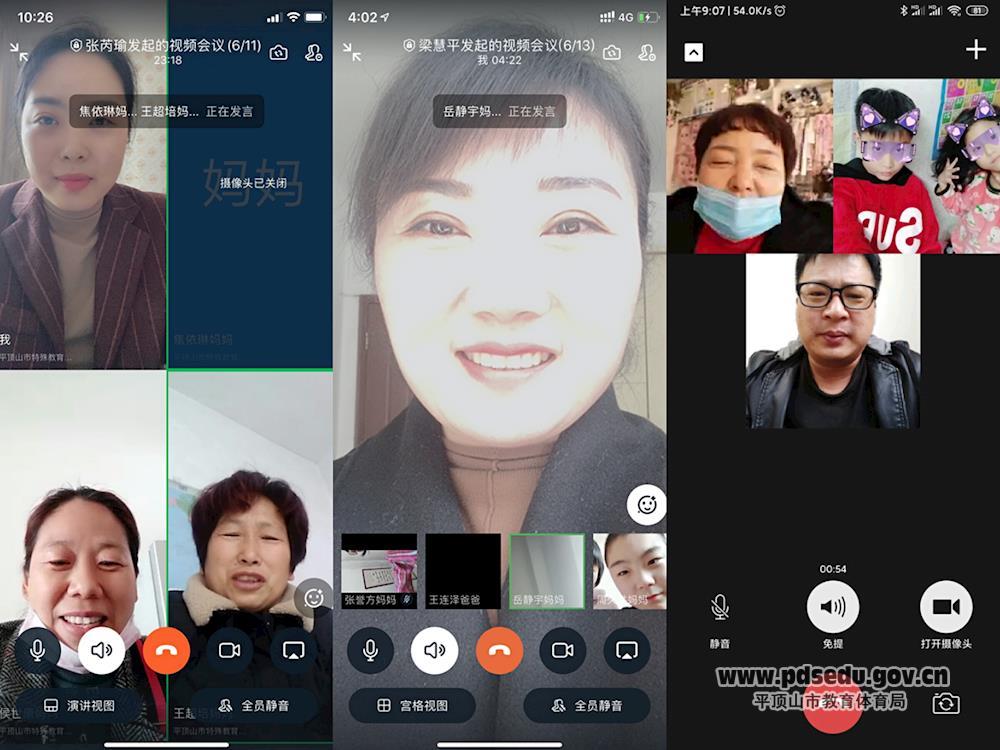Toggle the 免提 speakerphone button
The height and width of the screenshot is (750, 1000).
(832, 607)
